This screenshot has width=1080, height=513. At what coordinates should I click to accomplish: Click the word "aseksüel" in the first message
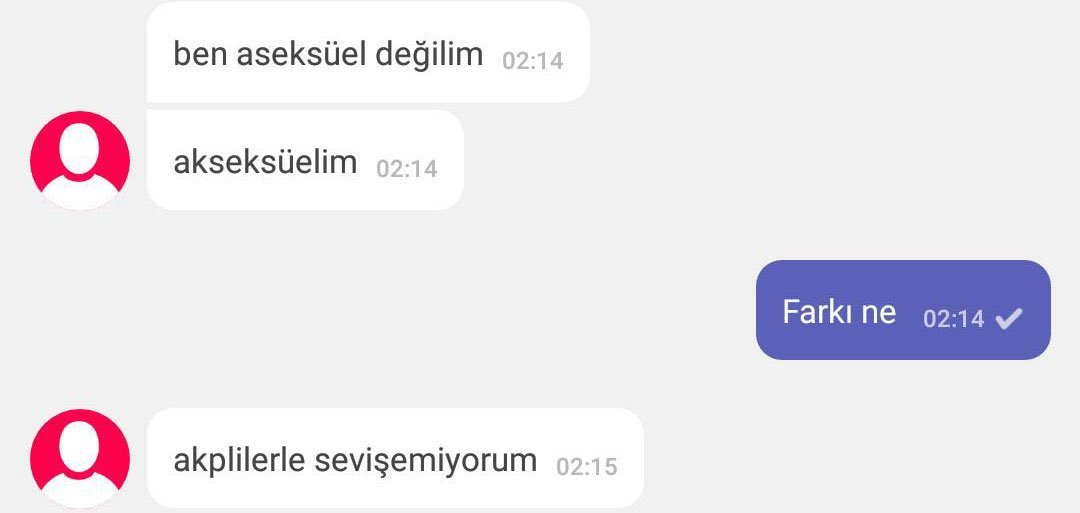301,54
